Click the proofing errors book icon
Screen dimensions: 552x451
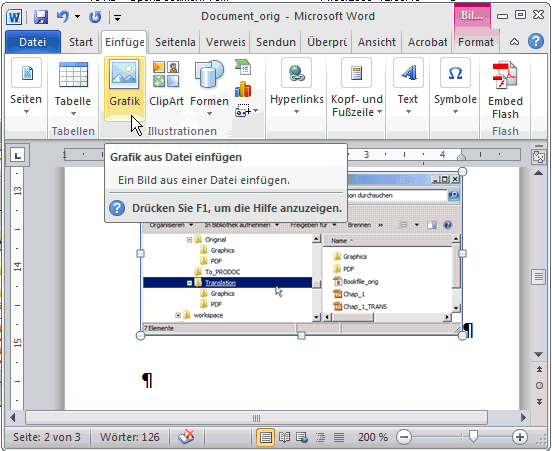186,437
